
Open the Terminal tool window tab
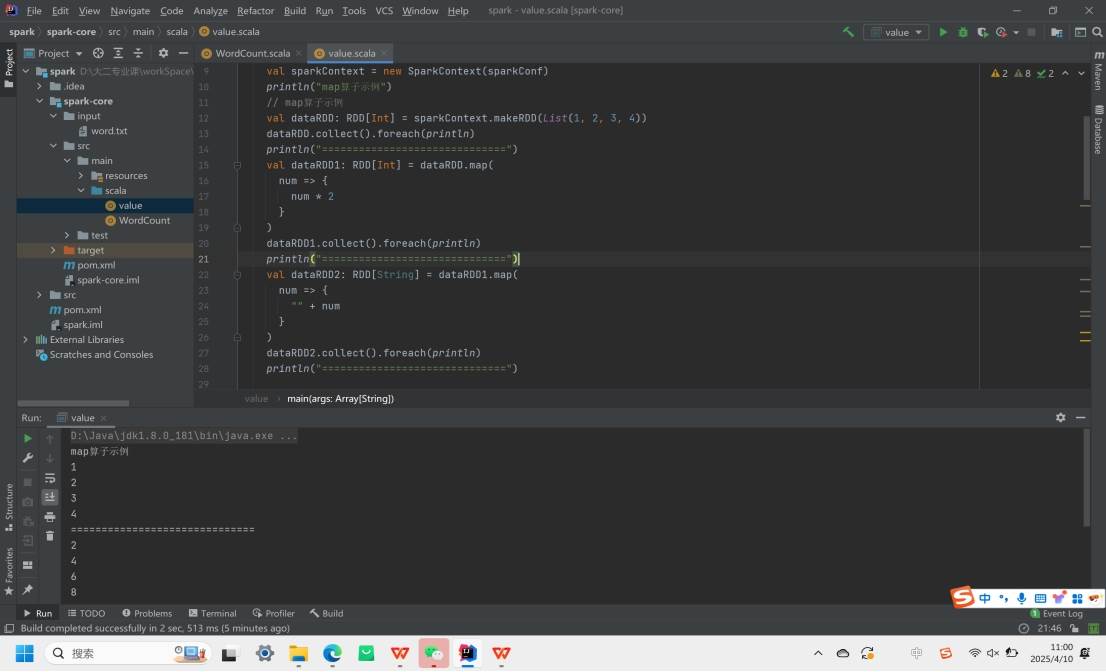[212, 613]
